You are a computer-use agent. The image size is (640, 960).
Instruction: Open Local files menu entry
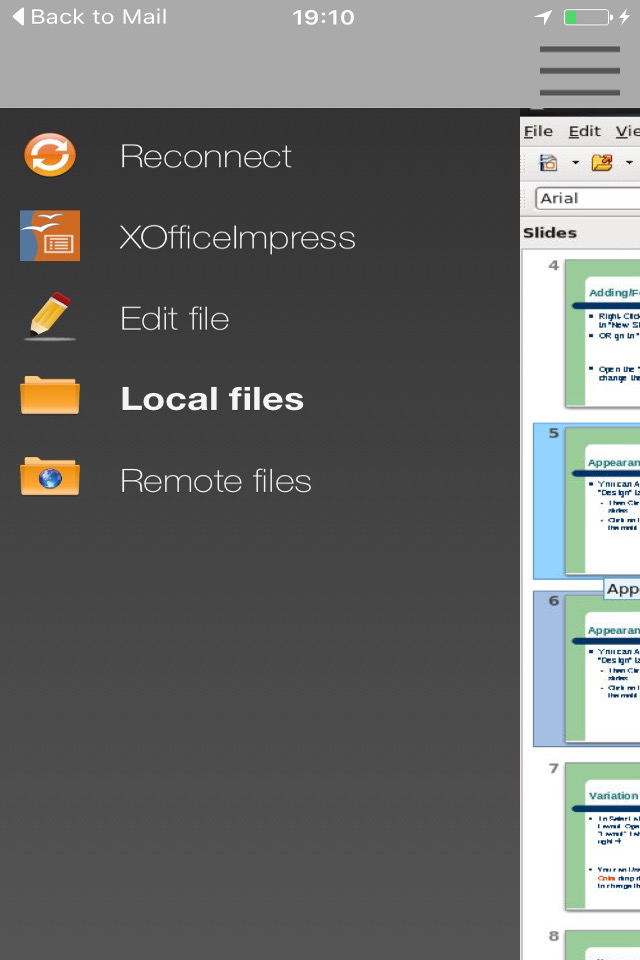212,399
